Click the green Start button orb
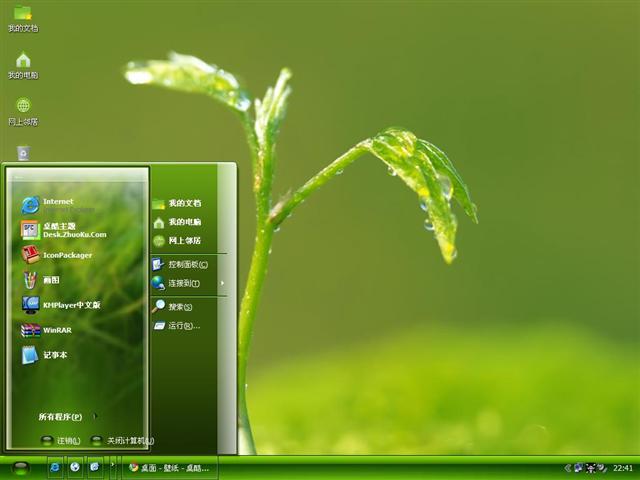 tap(20, 468)
